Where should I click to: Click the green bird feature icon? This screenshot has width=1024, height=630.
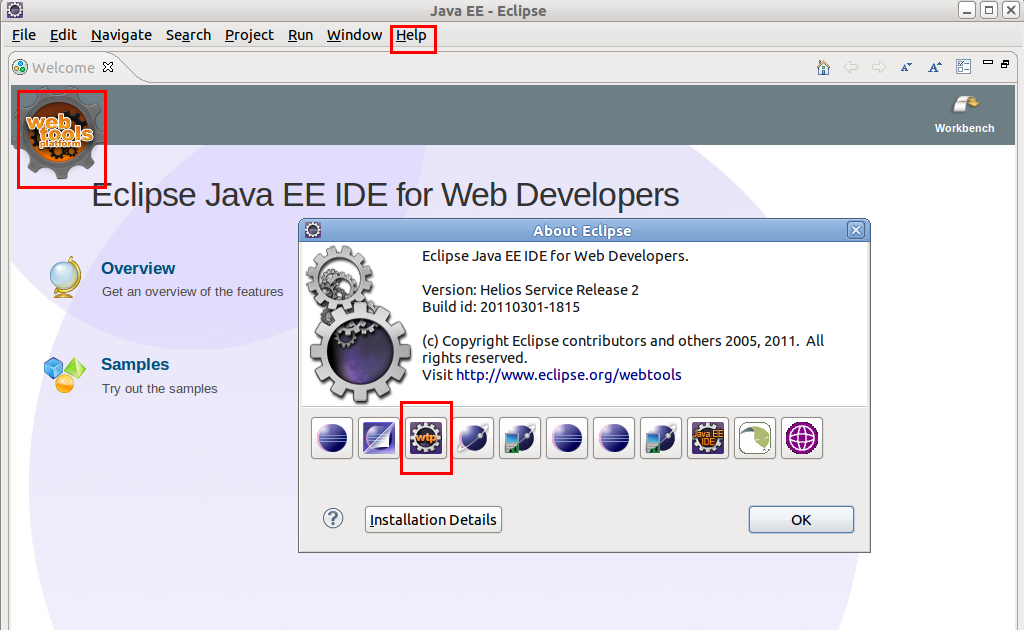pos(755,438)
